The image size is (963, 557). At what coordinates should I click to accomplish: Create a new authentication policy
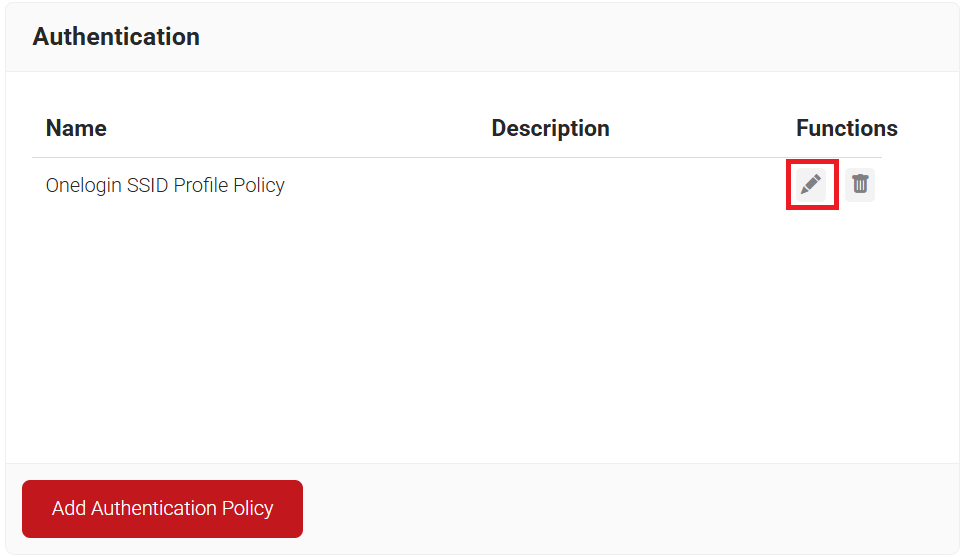tap(162, 508)
